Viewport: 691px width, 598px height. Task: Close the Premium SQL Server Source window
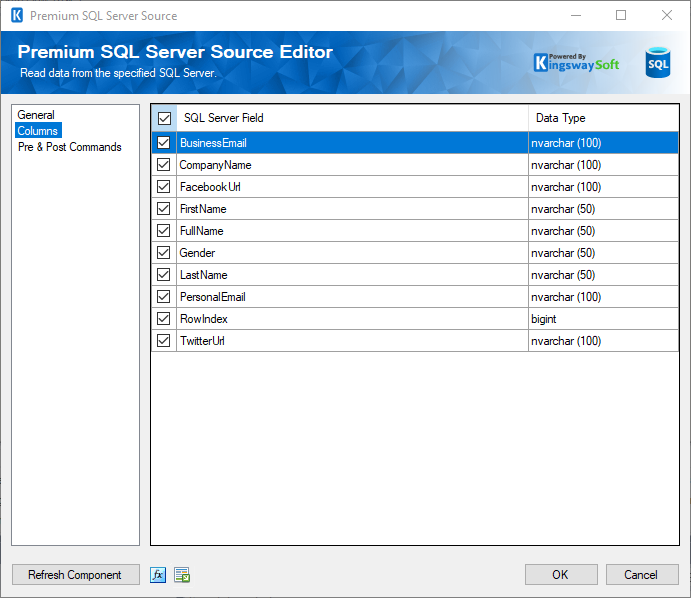pos(667,15)
